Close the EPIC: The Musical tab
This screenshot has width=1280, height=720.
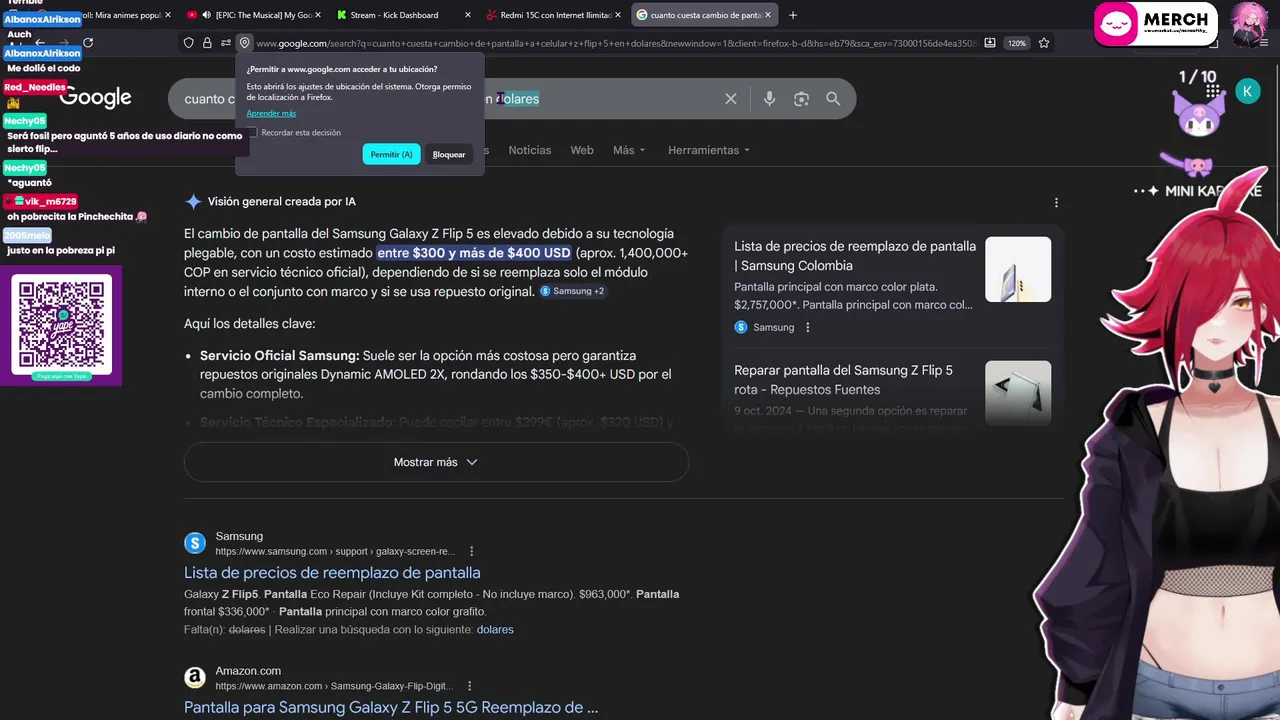318,15
